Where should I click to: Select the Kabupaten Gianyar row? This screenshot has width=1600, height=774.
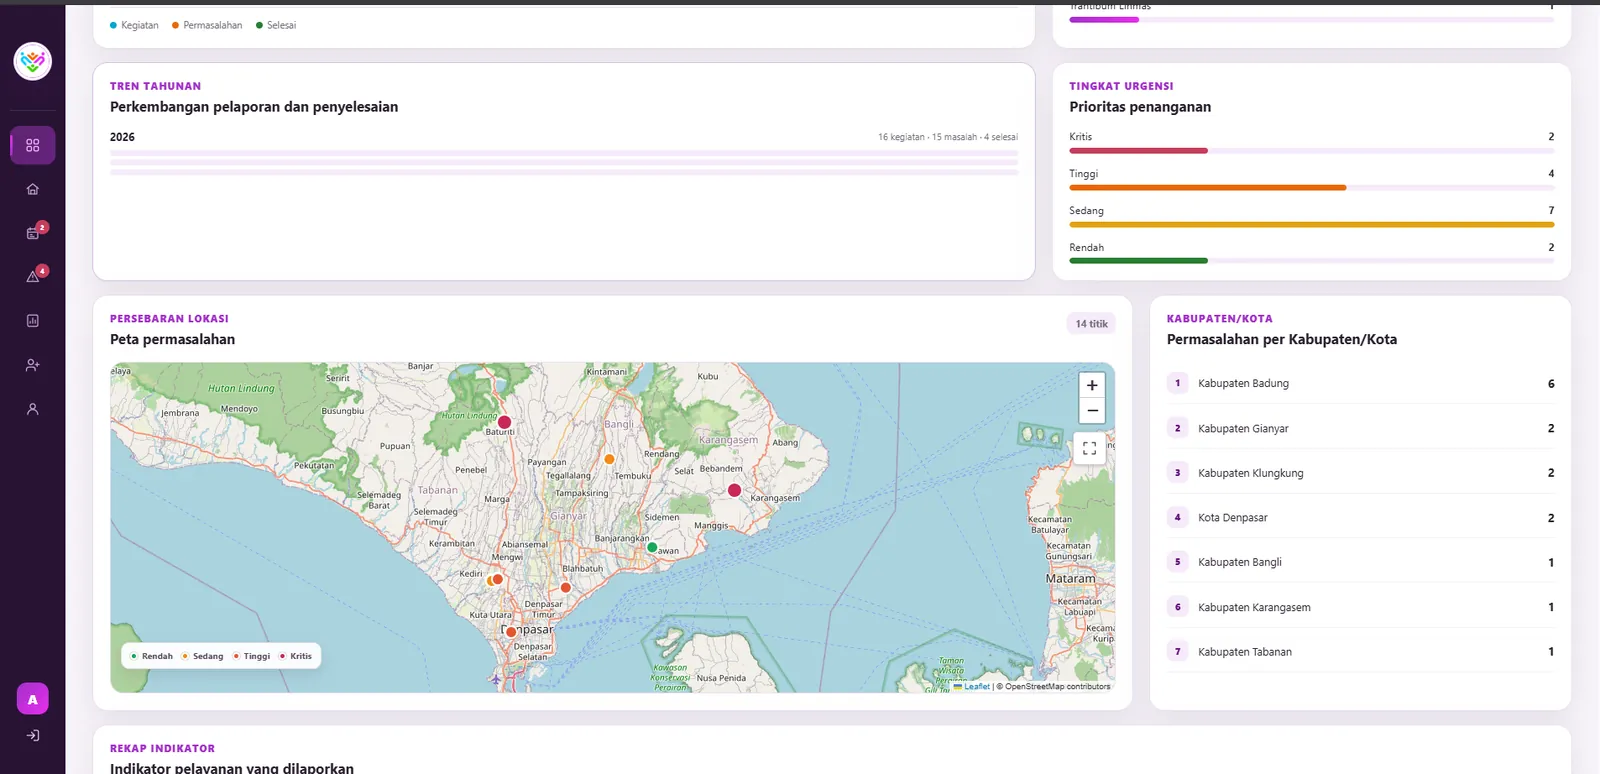point(1360,428)
